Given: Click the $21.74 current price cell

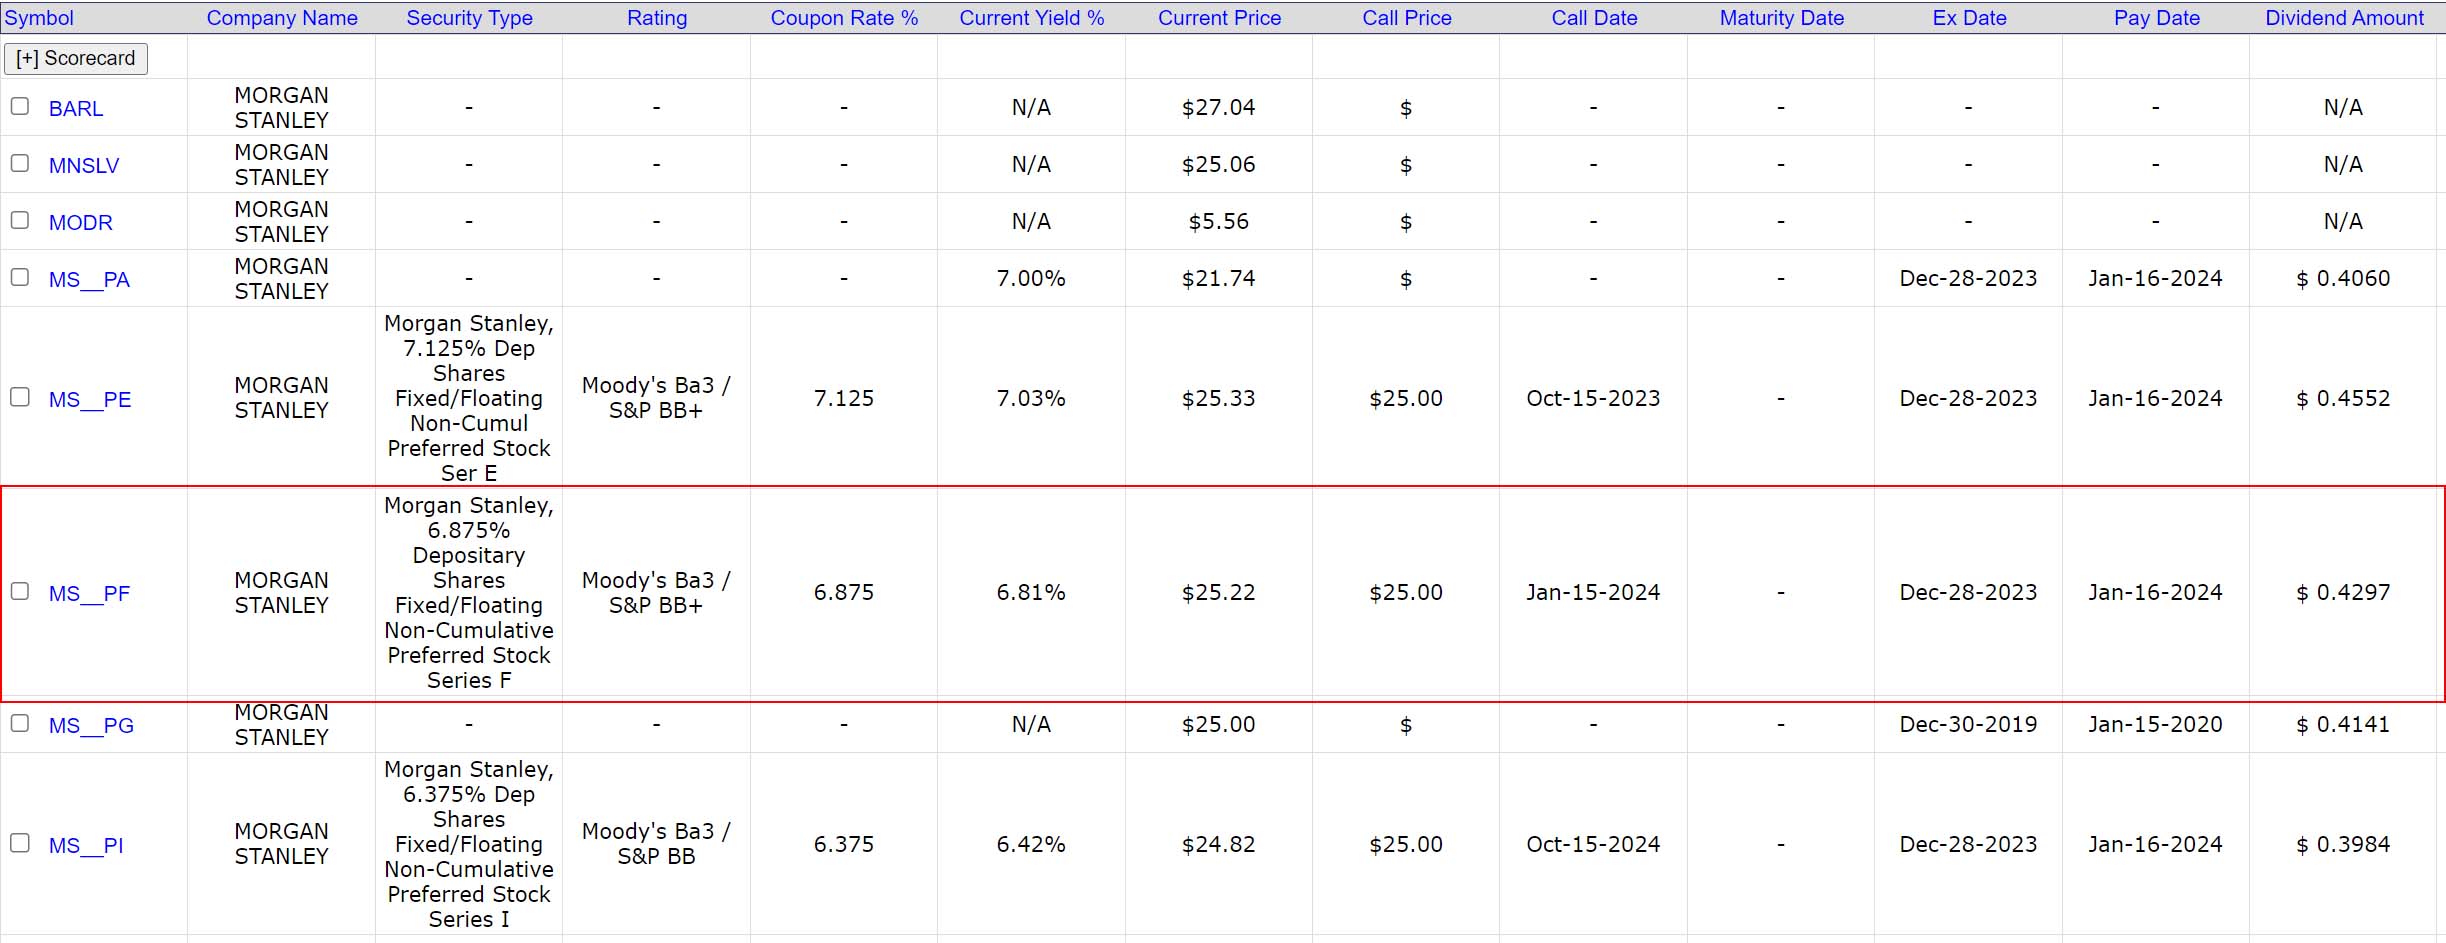Looking at the screenshot, I should (1218, 278).
